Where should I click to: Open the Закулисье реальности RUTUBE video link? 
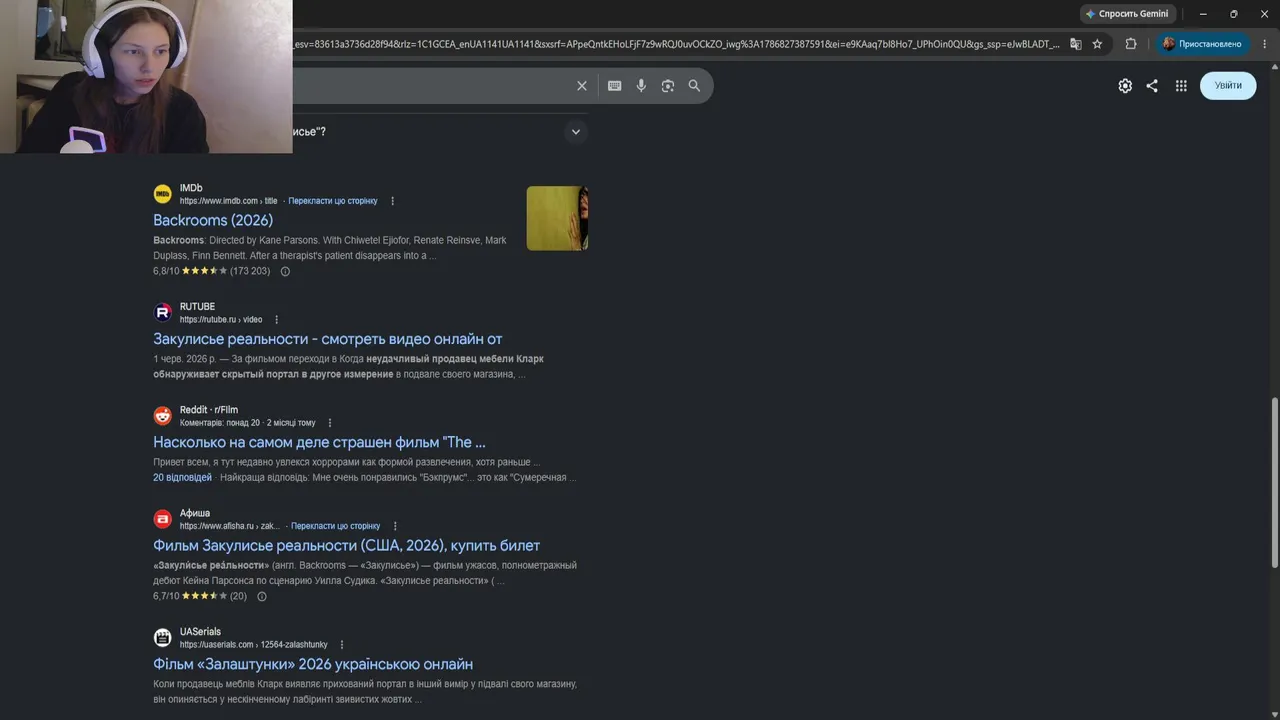tap(328, 339)
